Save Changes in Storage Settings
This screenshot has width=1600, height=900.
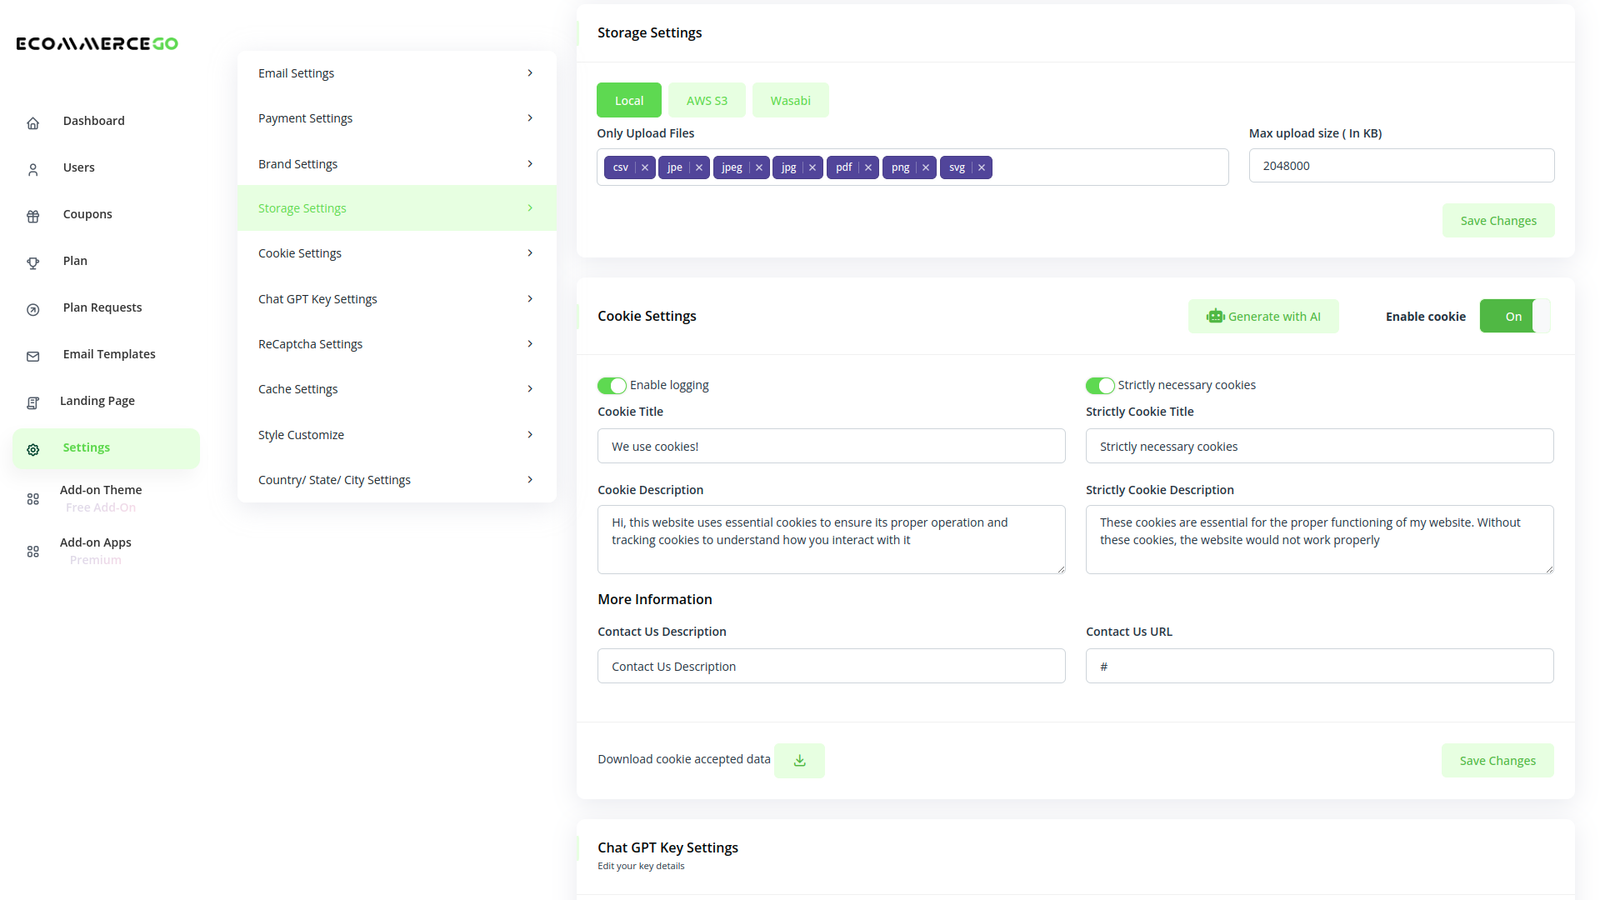tap(1498, 221)
